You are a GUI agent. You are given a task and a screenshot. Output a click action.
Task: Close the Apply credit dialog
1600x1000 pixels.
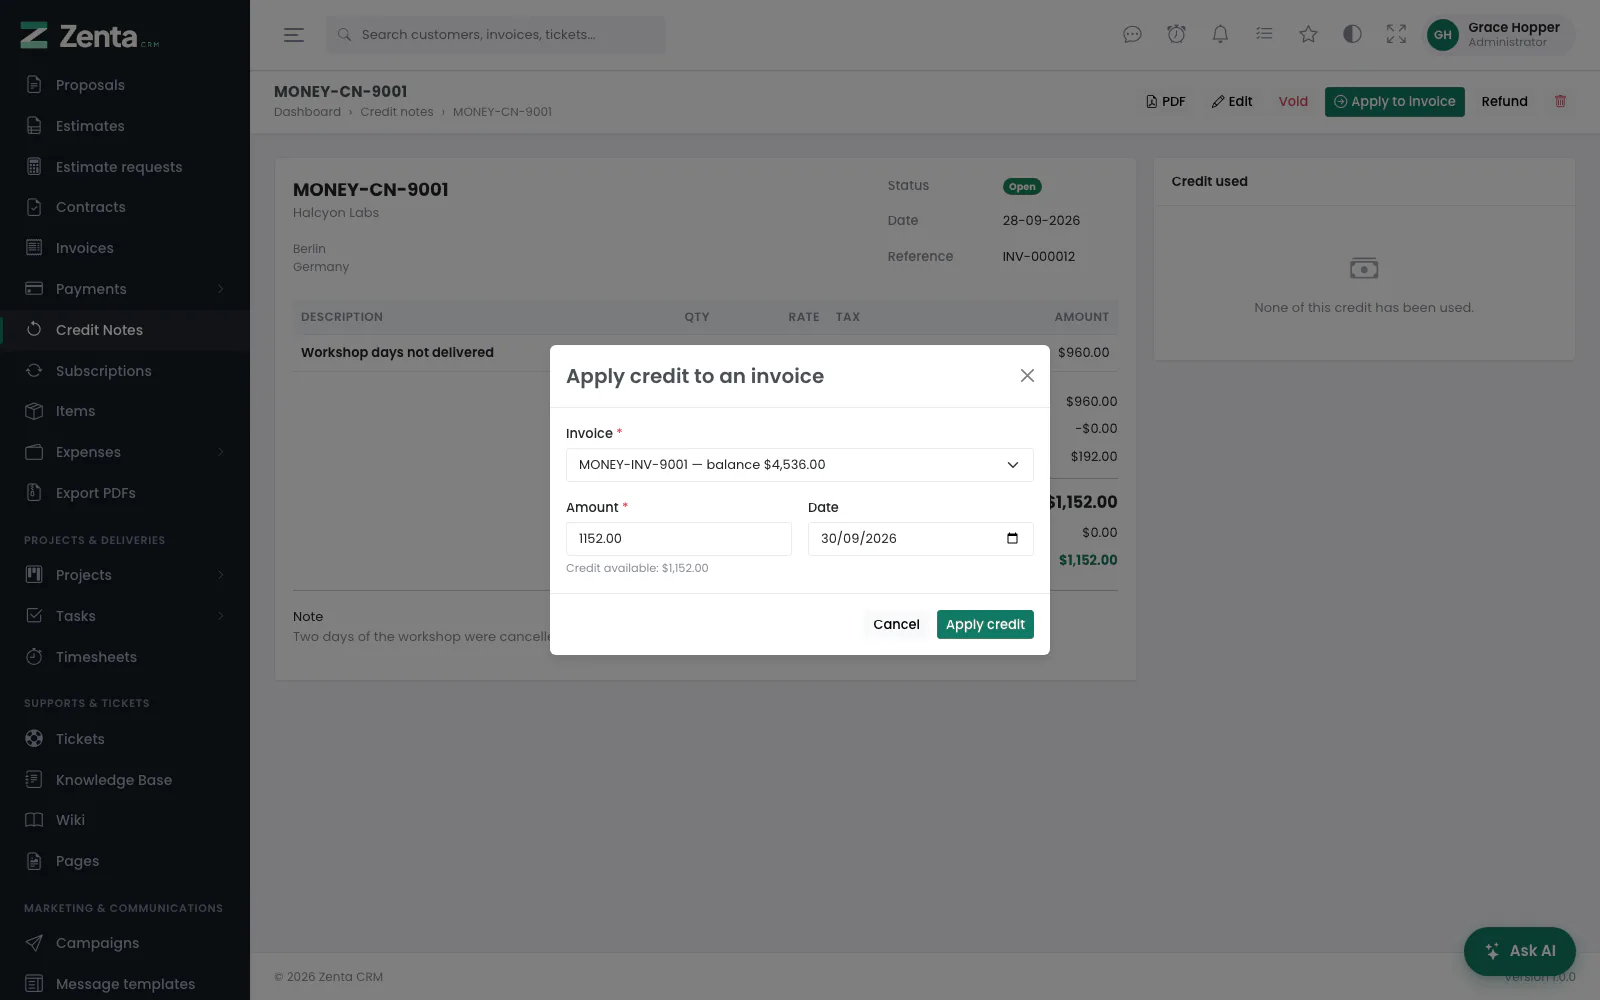1027,376
